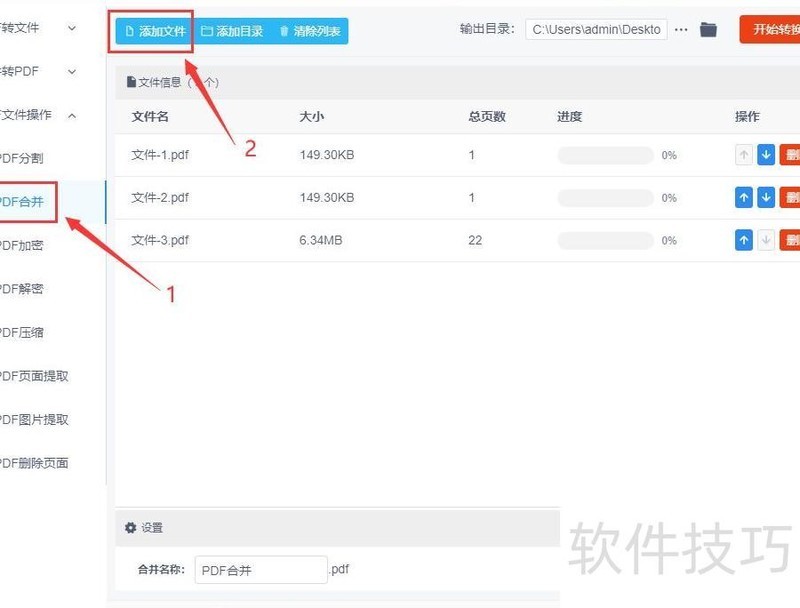The image size is (800, 608).
Task: Select the PDF分割 tool in the sidebar
Action: click(x=20, y=158)
